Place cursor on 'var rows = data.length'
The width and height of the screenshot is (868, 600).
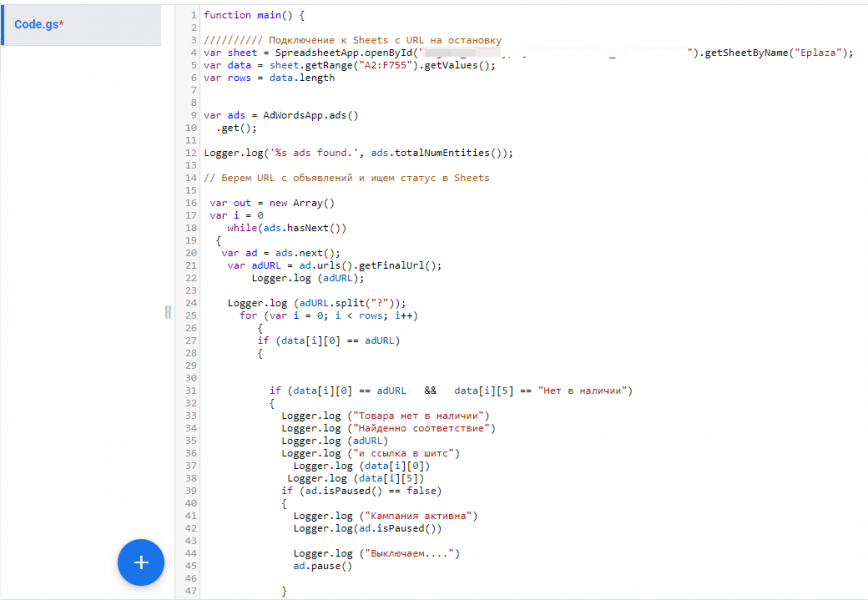tap(269, 78)
